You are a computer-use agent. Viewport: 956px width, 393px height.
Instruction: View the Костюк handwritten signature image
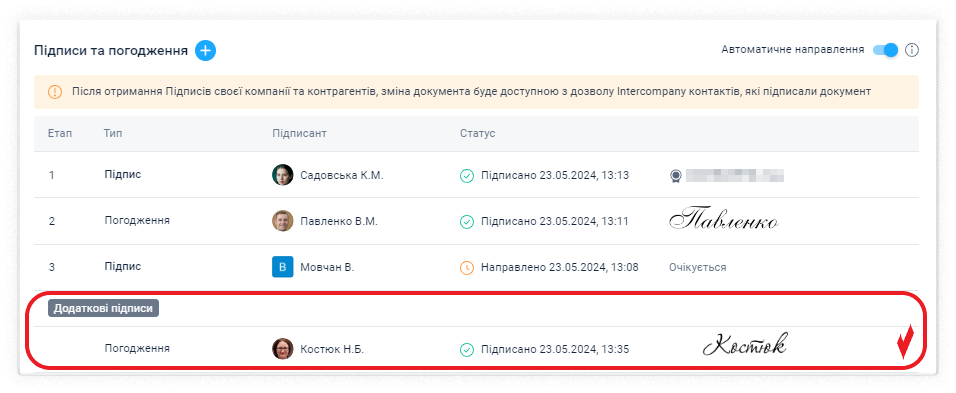pyautogui.click(x=744, y=345)
